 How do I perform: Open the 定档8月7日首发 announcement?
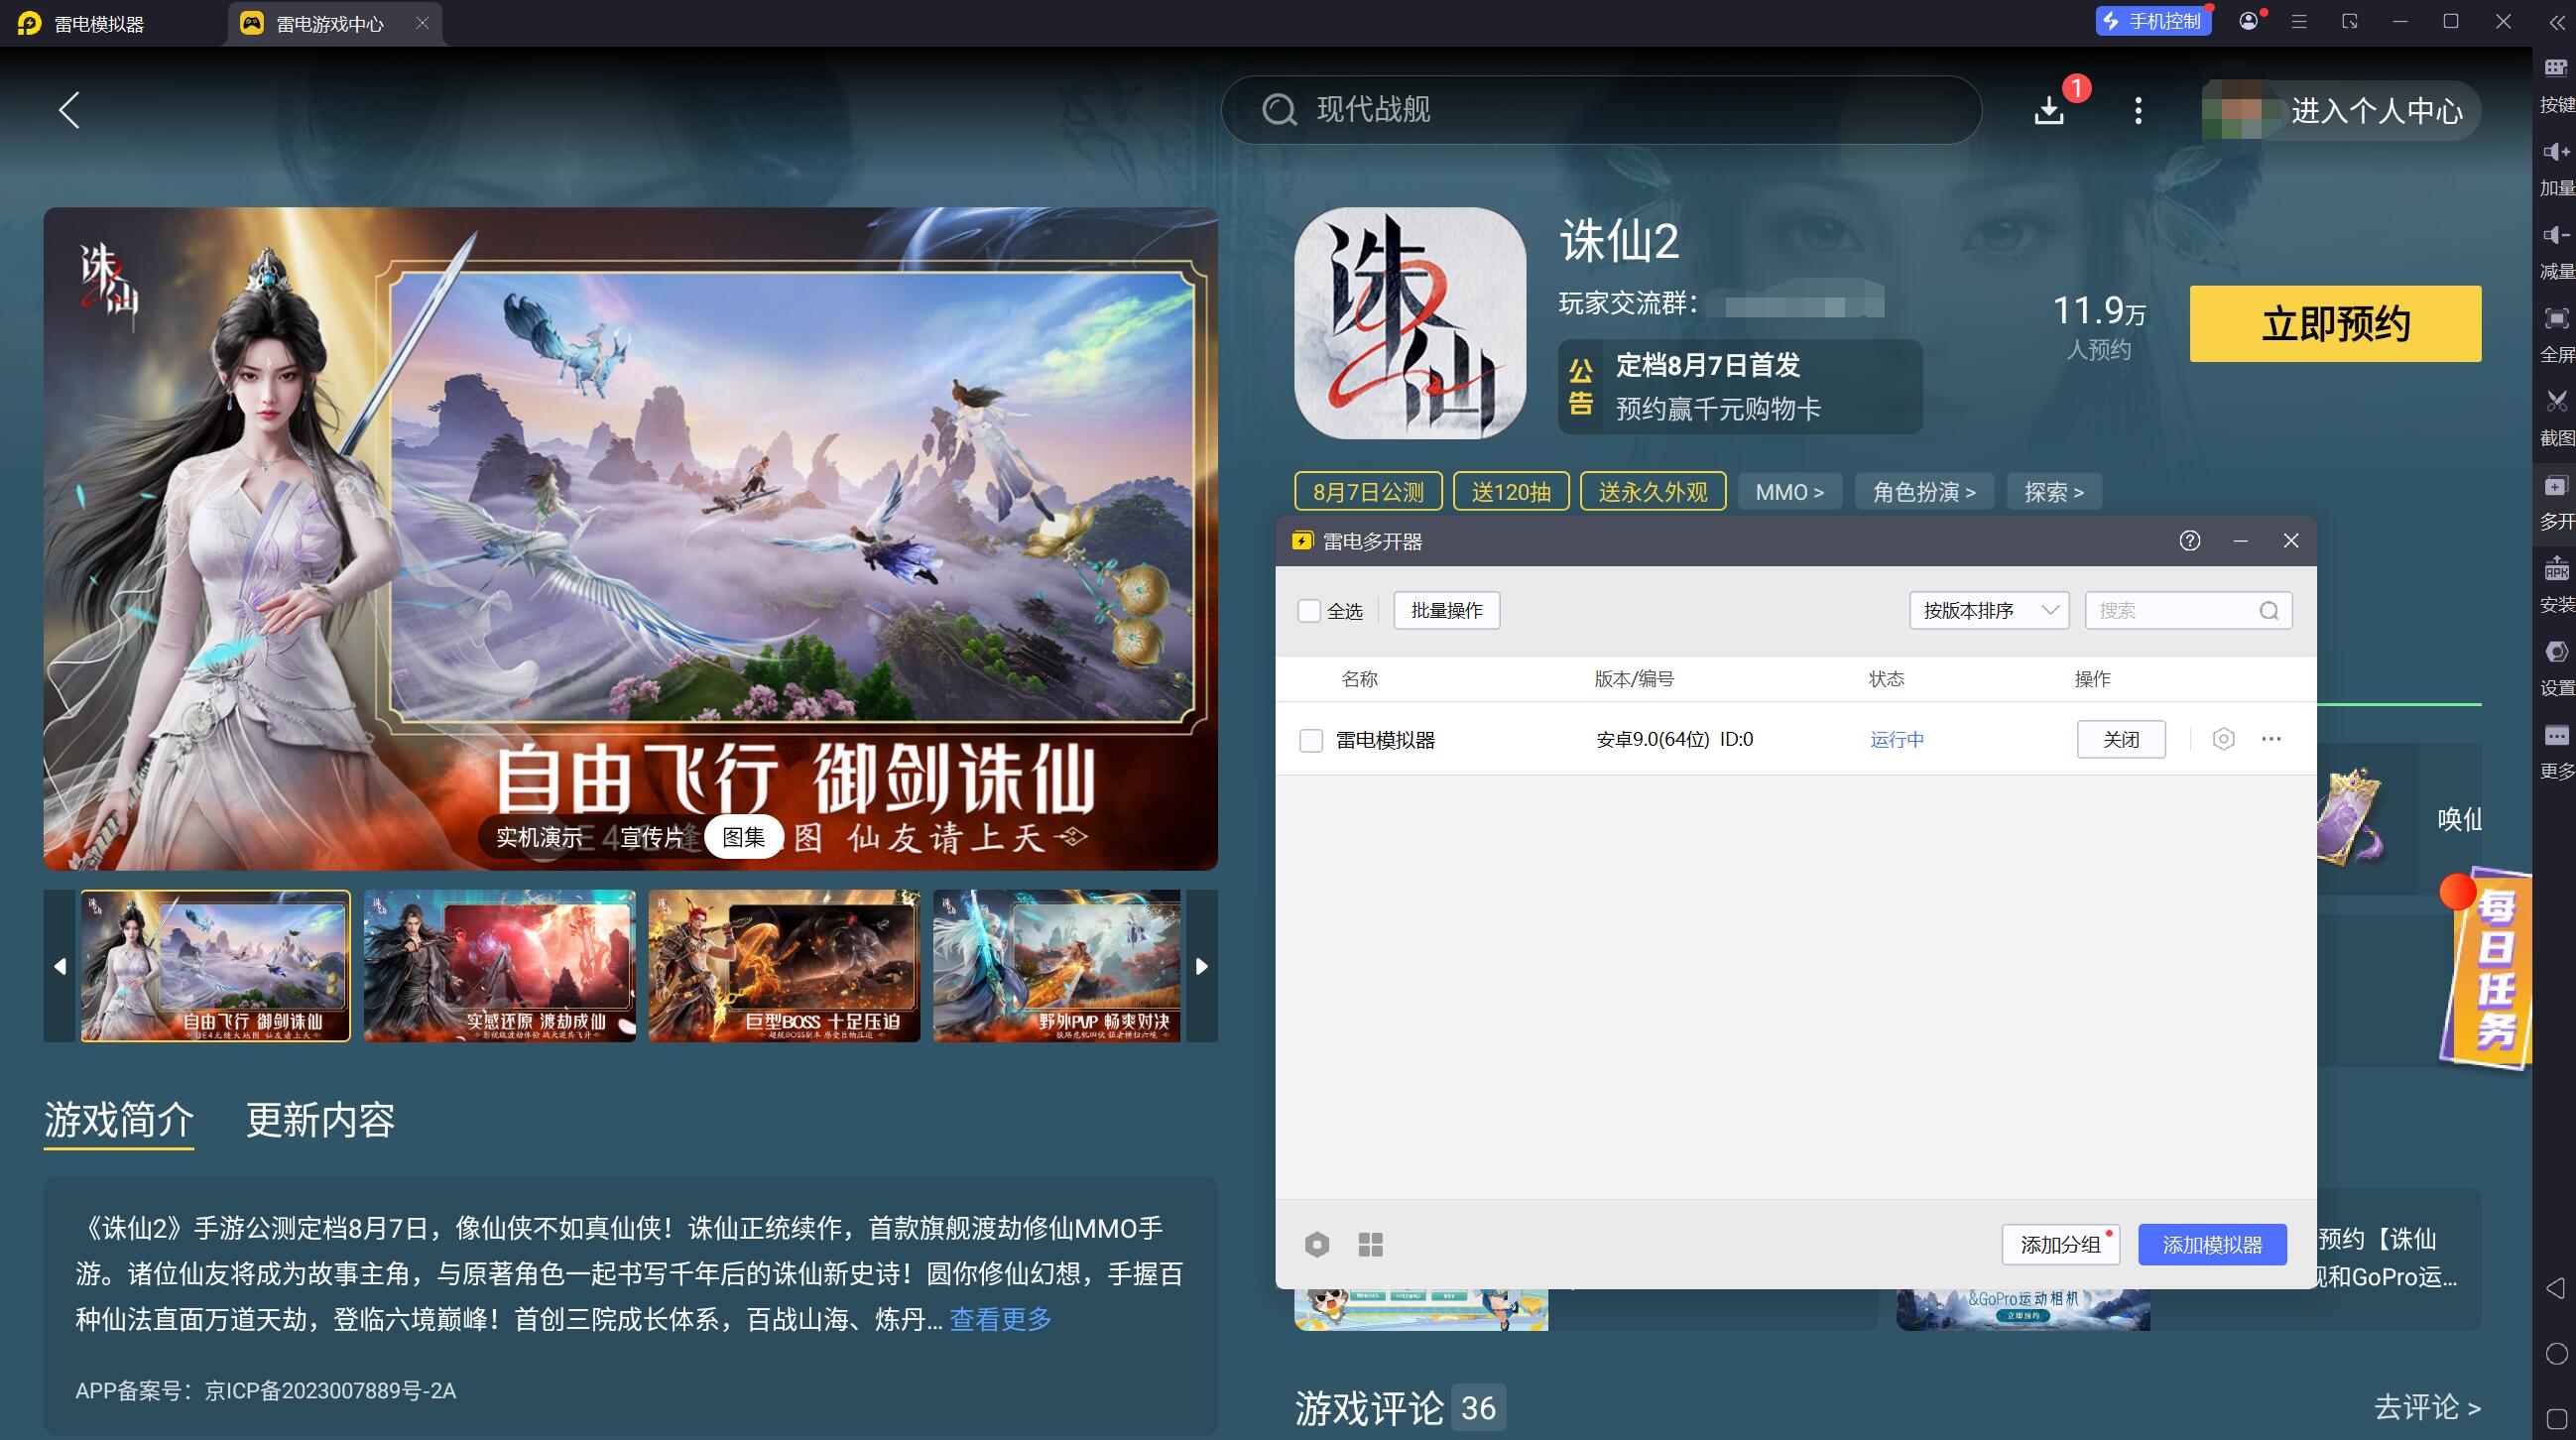[1740, 387]
